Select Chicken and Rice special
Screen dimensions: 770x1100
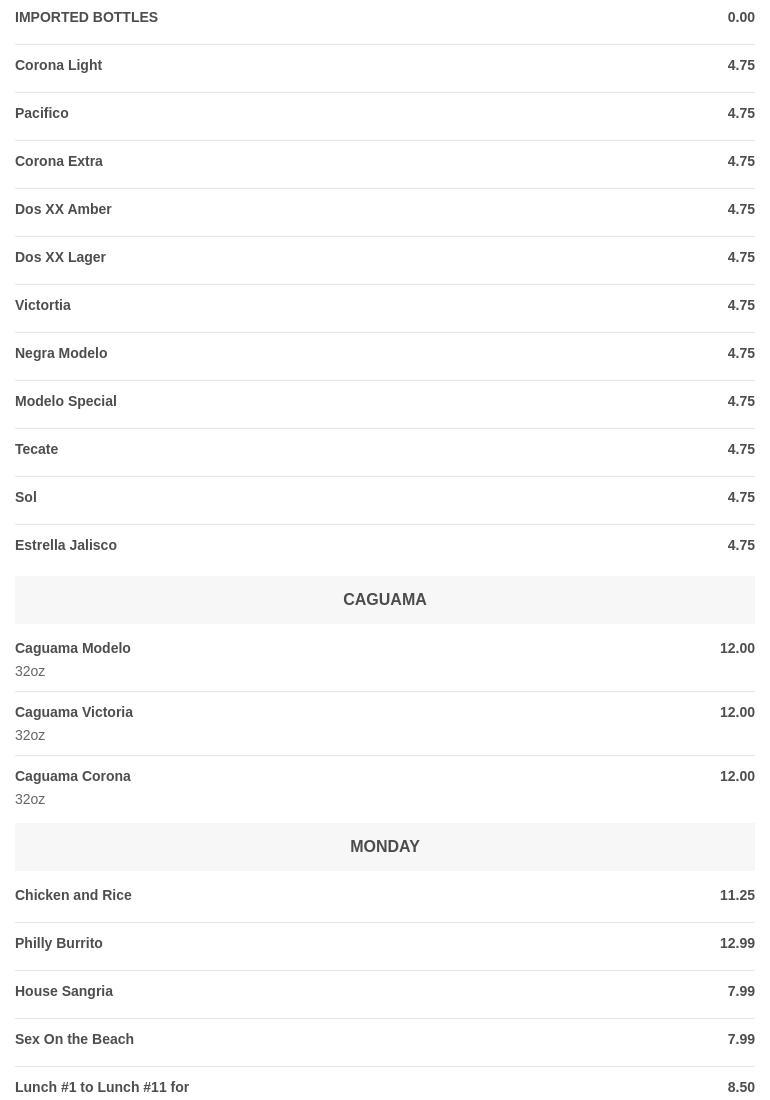click(73, 895)
